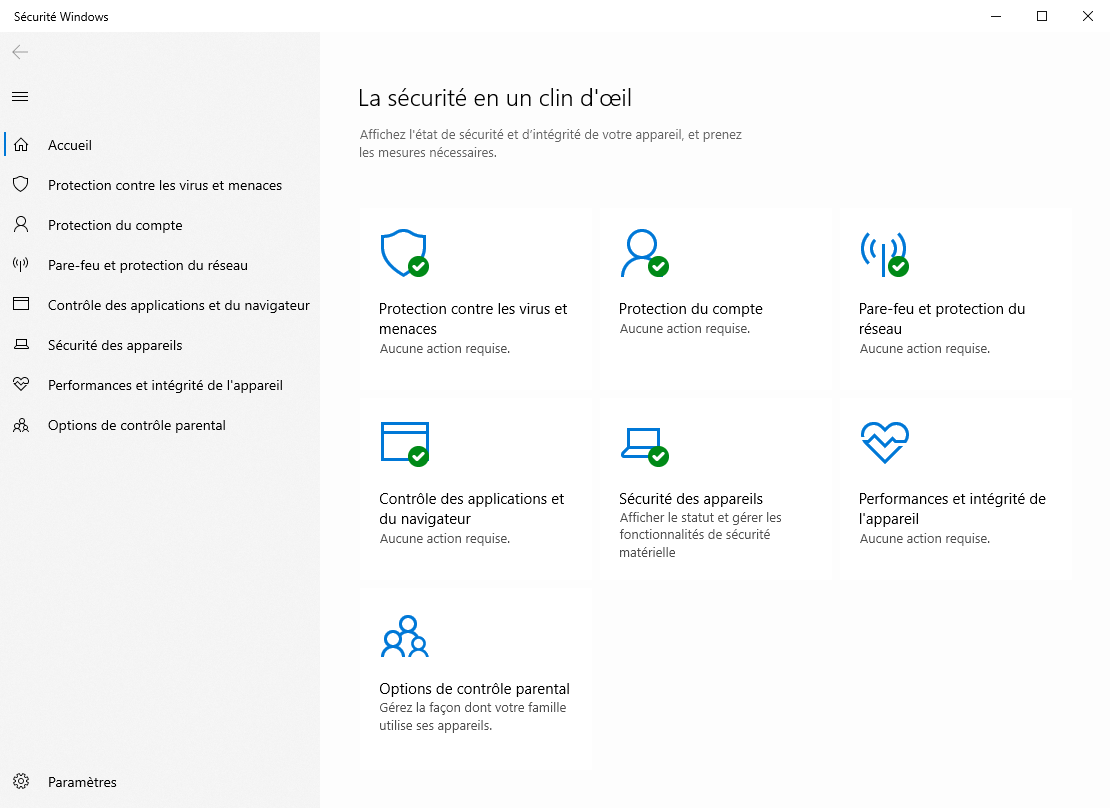Open Performances et intégrité de l'appareil in sidebar

click(x=160, y=385)
